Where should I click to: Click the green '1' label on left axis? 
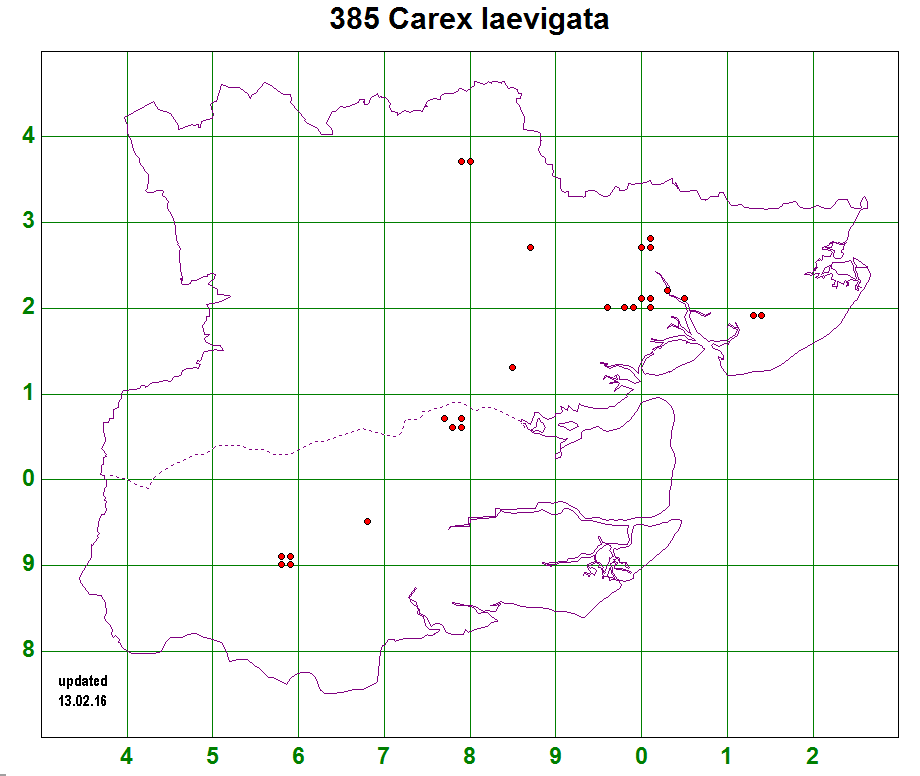click(x=29, y=394)
